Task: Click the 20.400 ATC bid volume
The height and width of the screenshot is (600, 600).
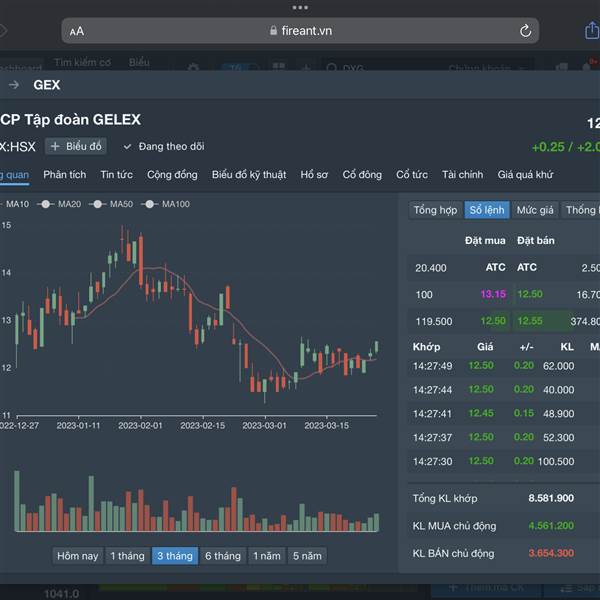Action: pos(431,268)
